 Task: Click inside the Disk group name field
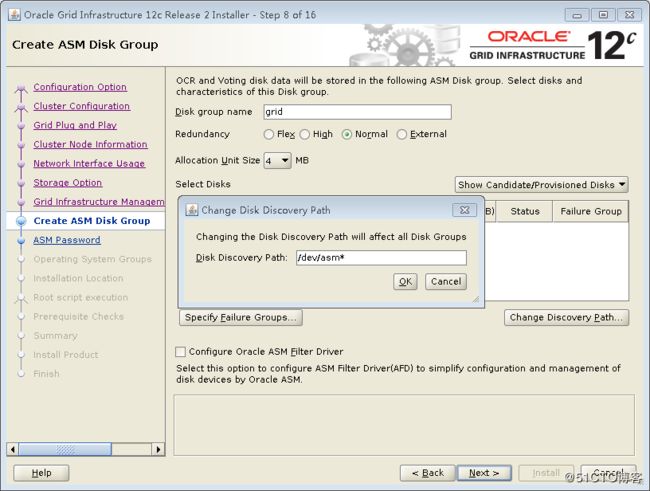(x=357, y=112)
